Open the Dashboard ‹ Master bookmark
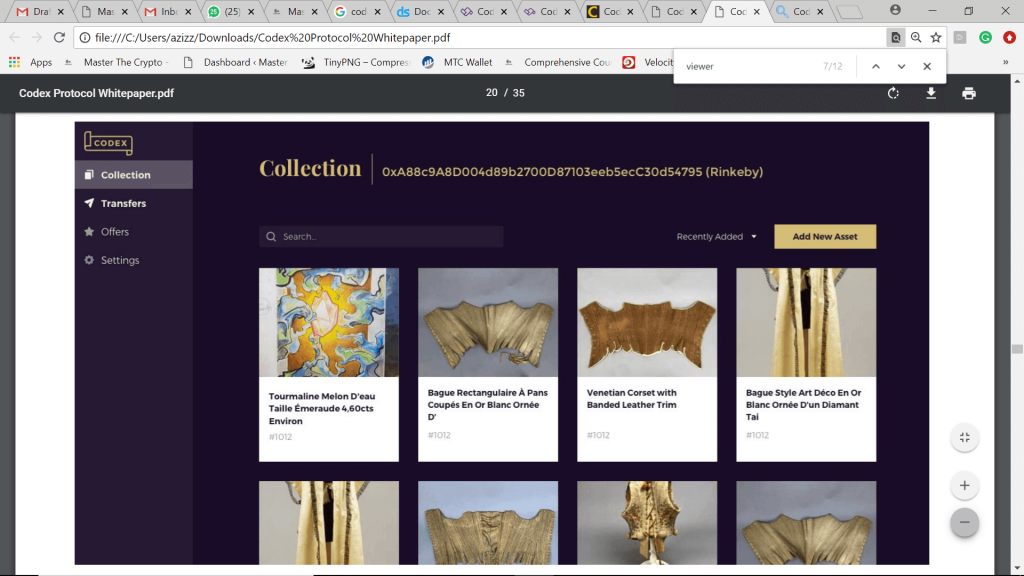1024x576 pixels. (235, 62)
